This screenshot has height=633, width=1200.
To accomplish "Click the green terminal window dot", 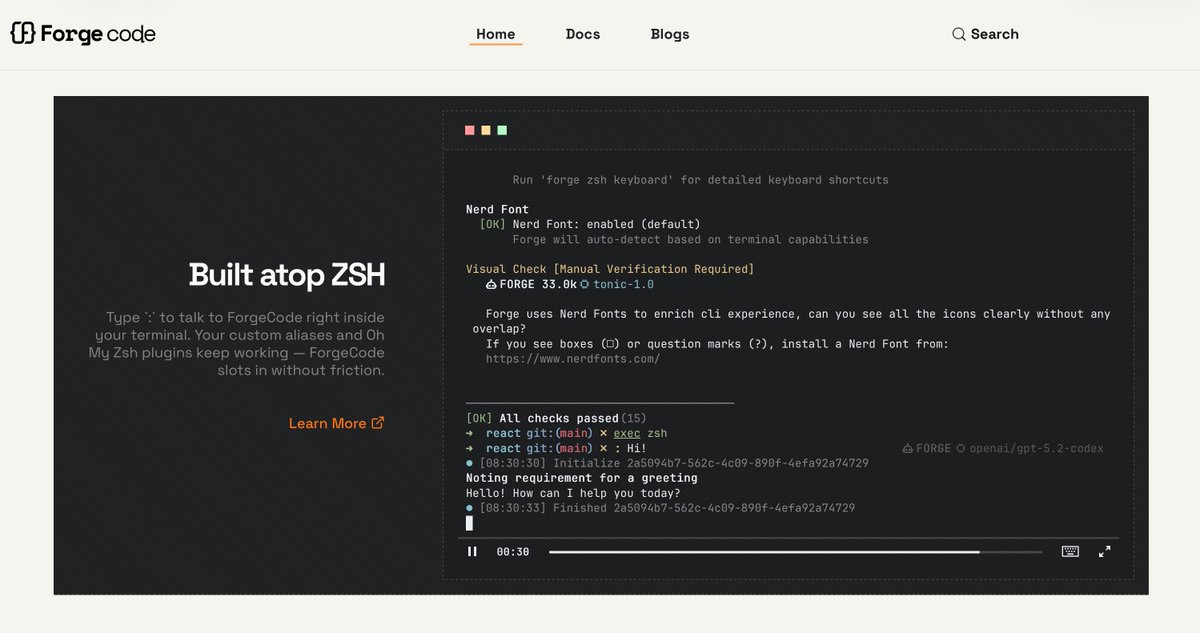I will 502,130.
